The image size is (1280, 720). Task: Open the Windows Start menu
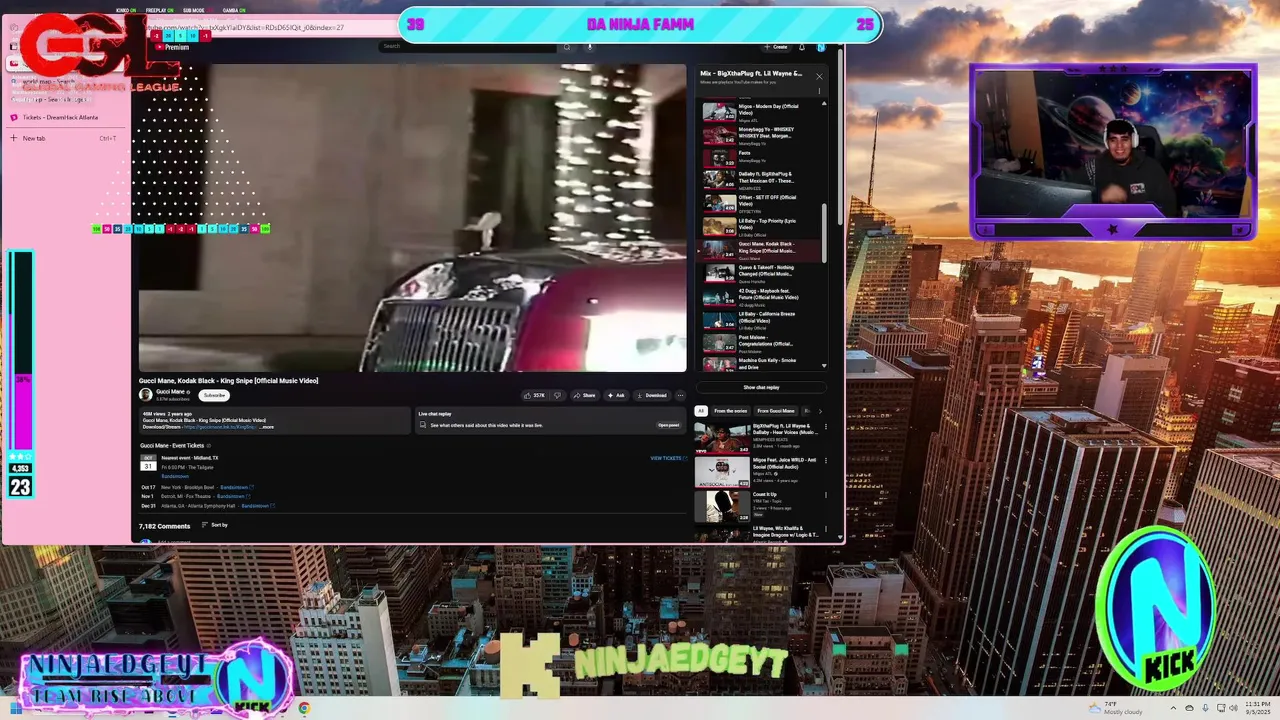pyautogui.click(x=15, y=708)
